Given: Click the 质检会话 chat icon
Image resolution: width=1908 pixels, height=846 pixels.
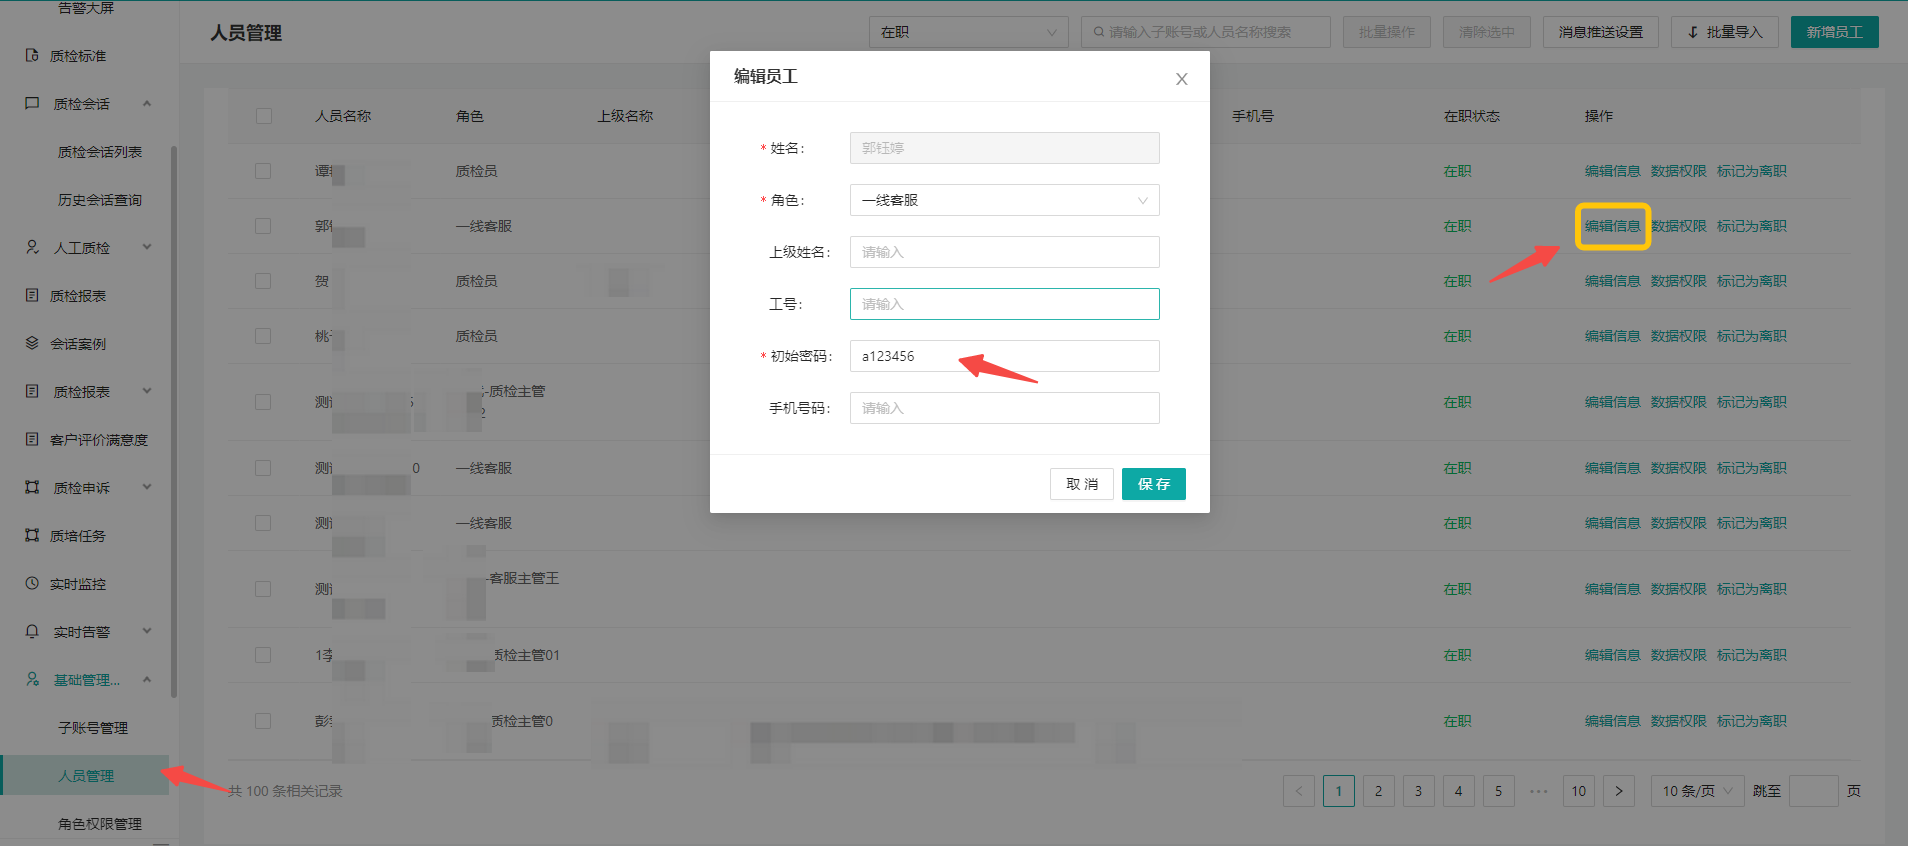Looking at the screenshot, I should tap(32, 104).
